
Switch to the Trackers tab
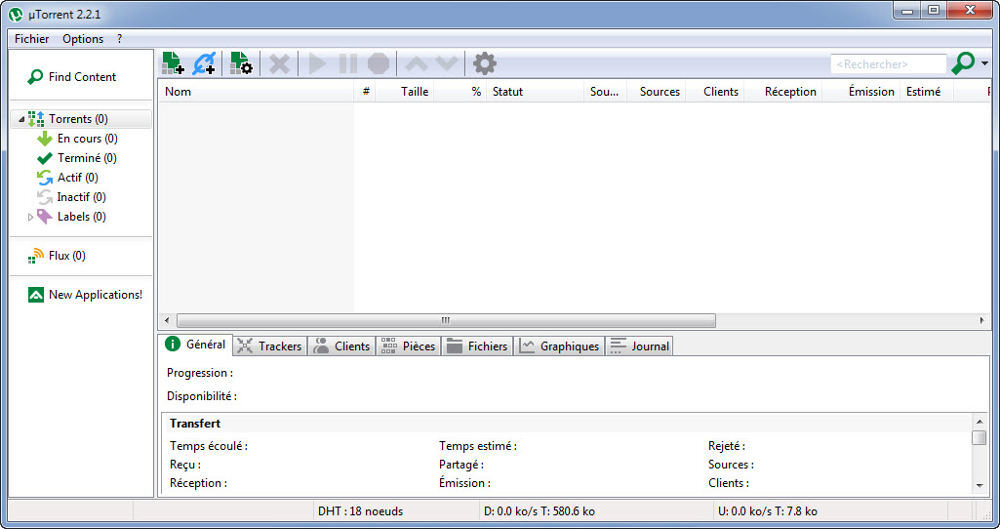coord(270,346)
